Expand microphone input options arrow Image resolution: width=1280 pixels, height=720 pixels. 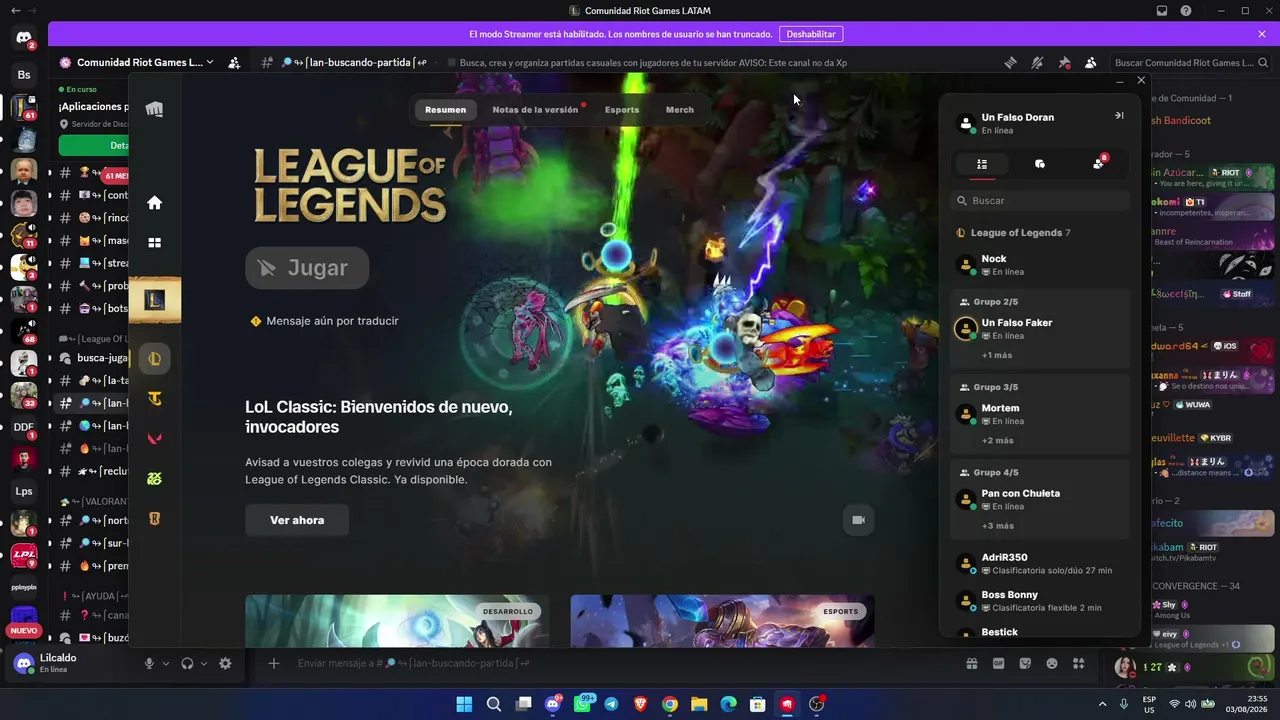(x=166, y=663)
